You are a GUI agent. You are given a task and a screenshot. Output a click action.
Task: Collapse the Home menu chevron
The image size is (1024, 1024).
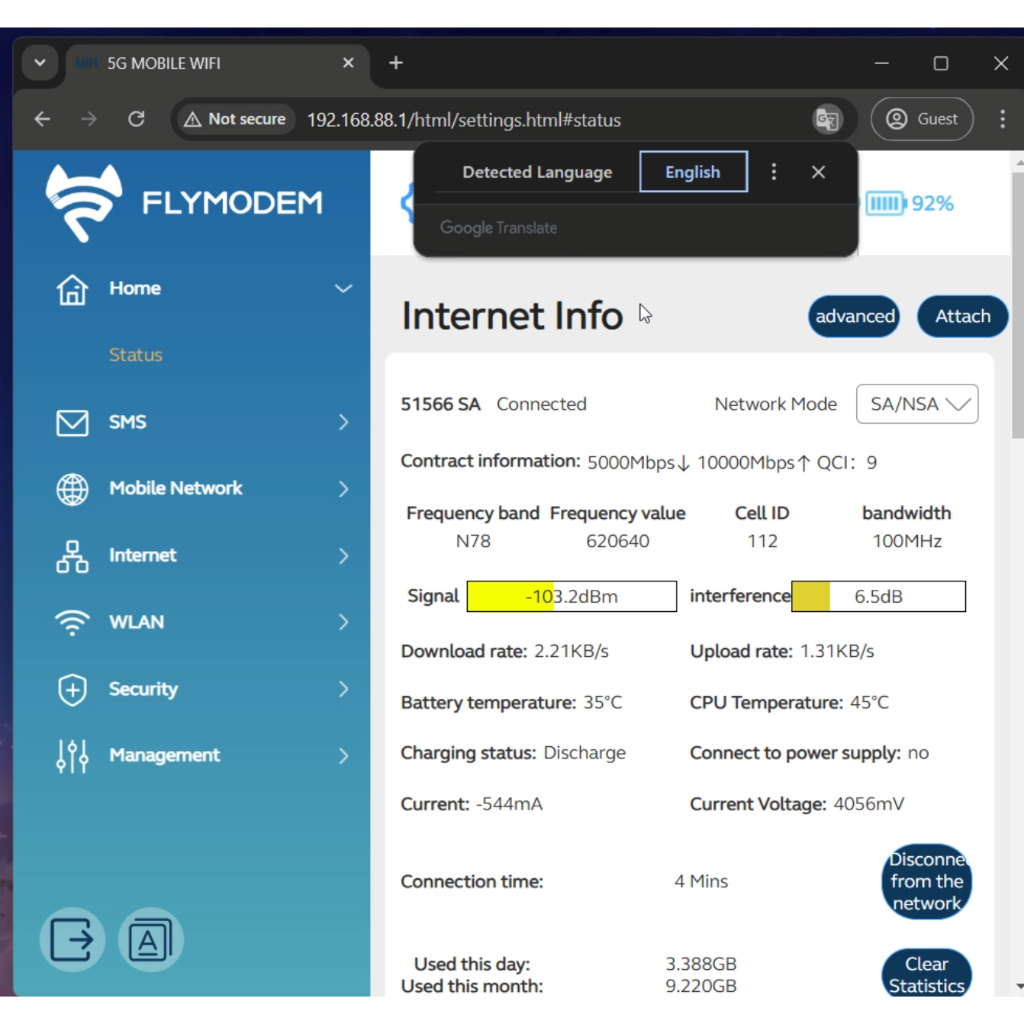coord(343,289)
